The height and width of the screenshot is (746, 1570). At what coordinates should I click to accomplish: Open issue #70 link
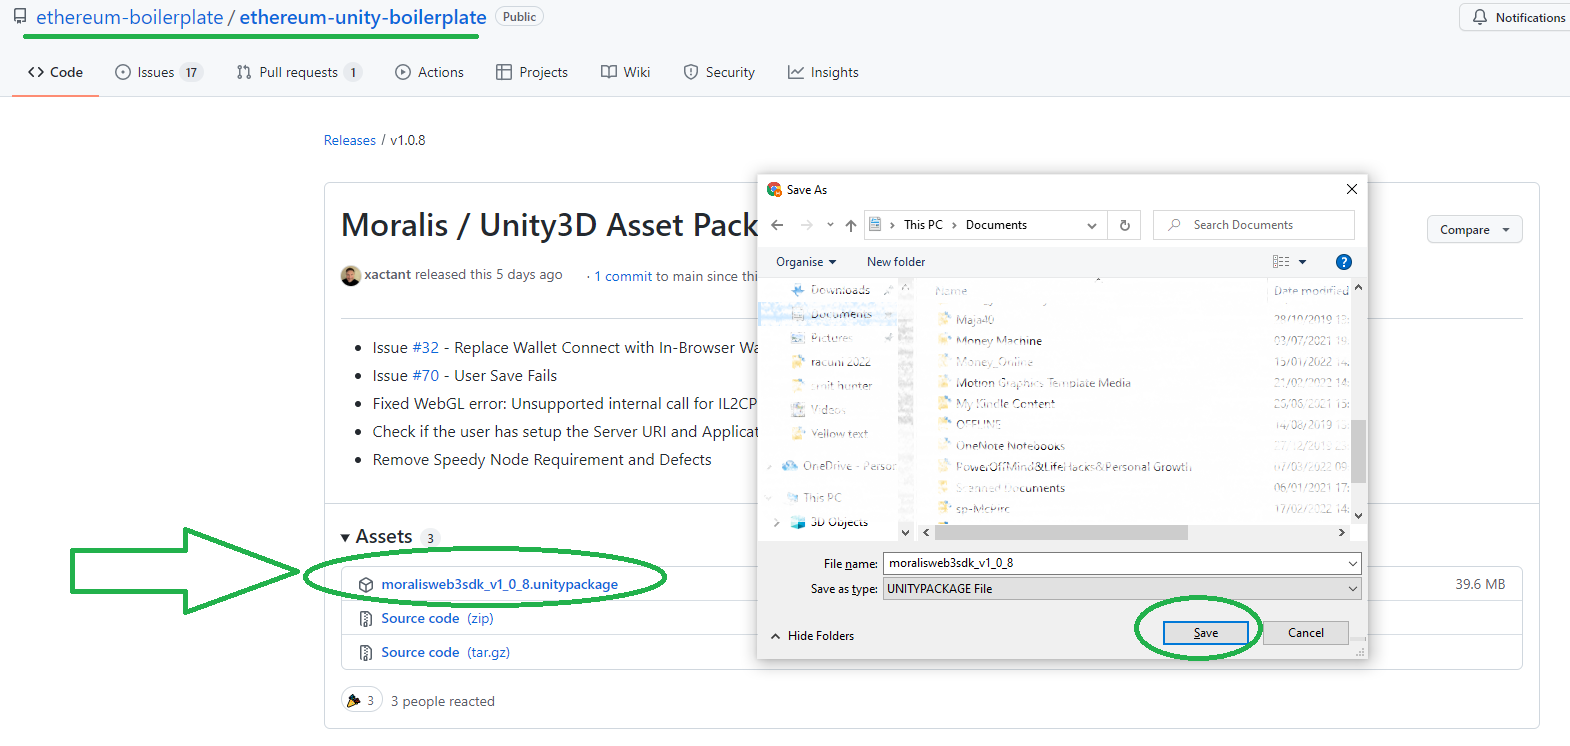(x=426, y=376)
